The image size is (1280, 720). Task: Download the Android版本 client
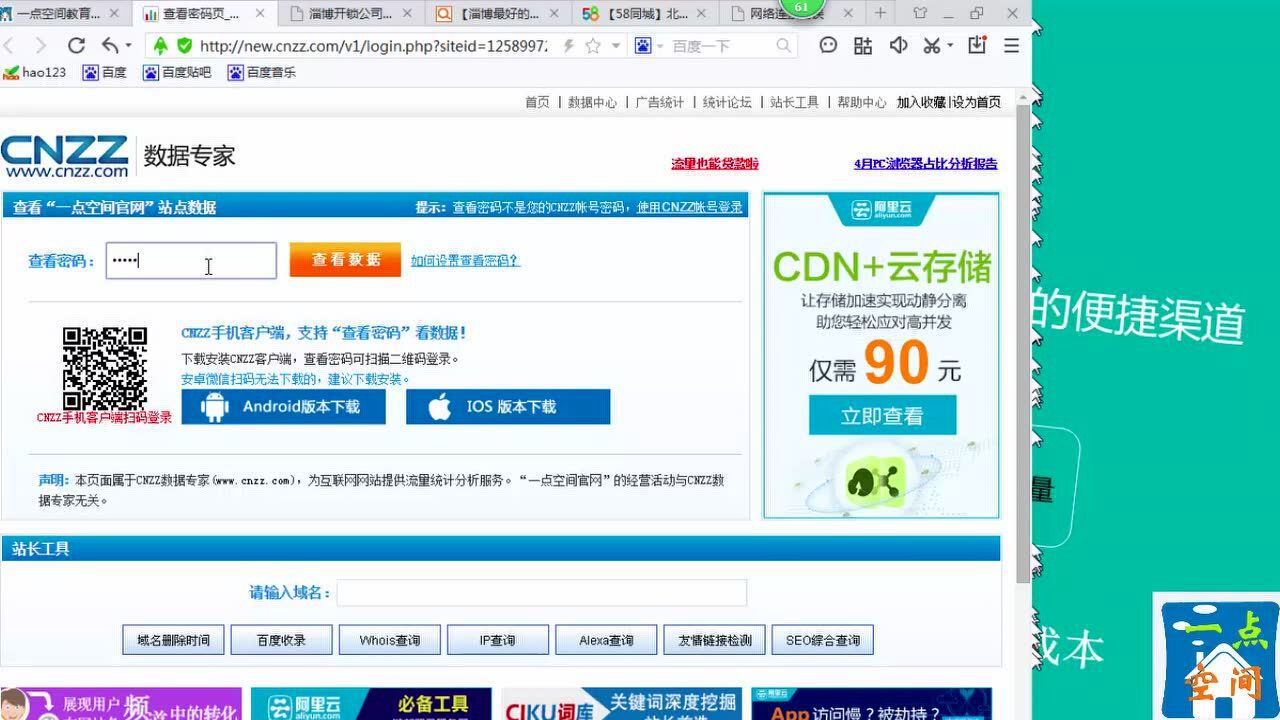(x=284, y=407)
